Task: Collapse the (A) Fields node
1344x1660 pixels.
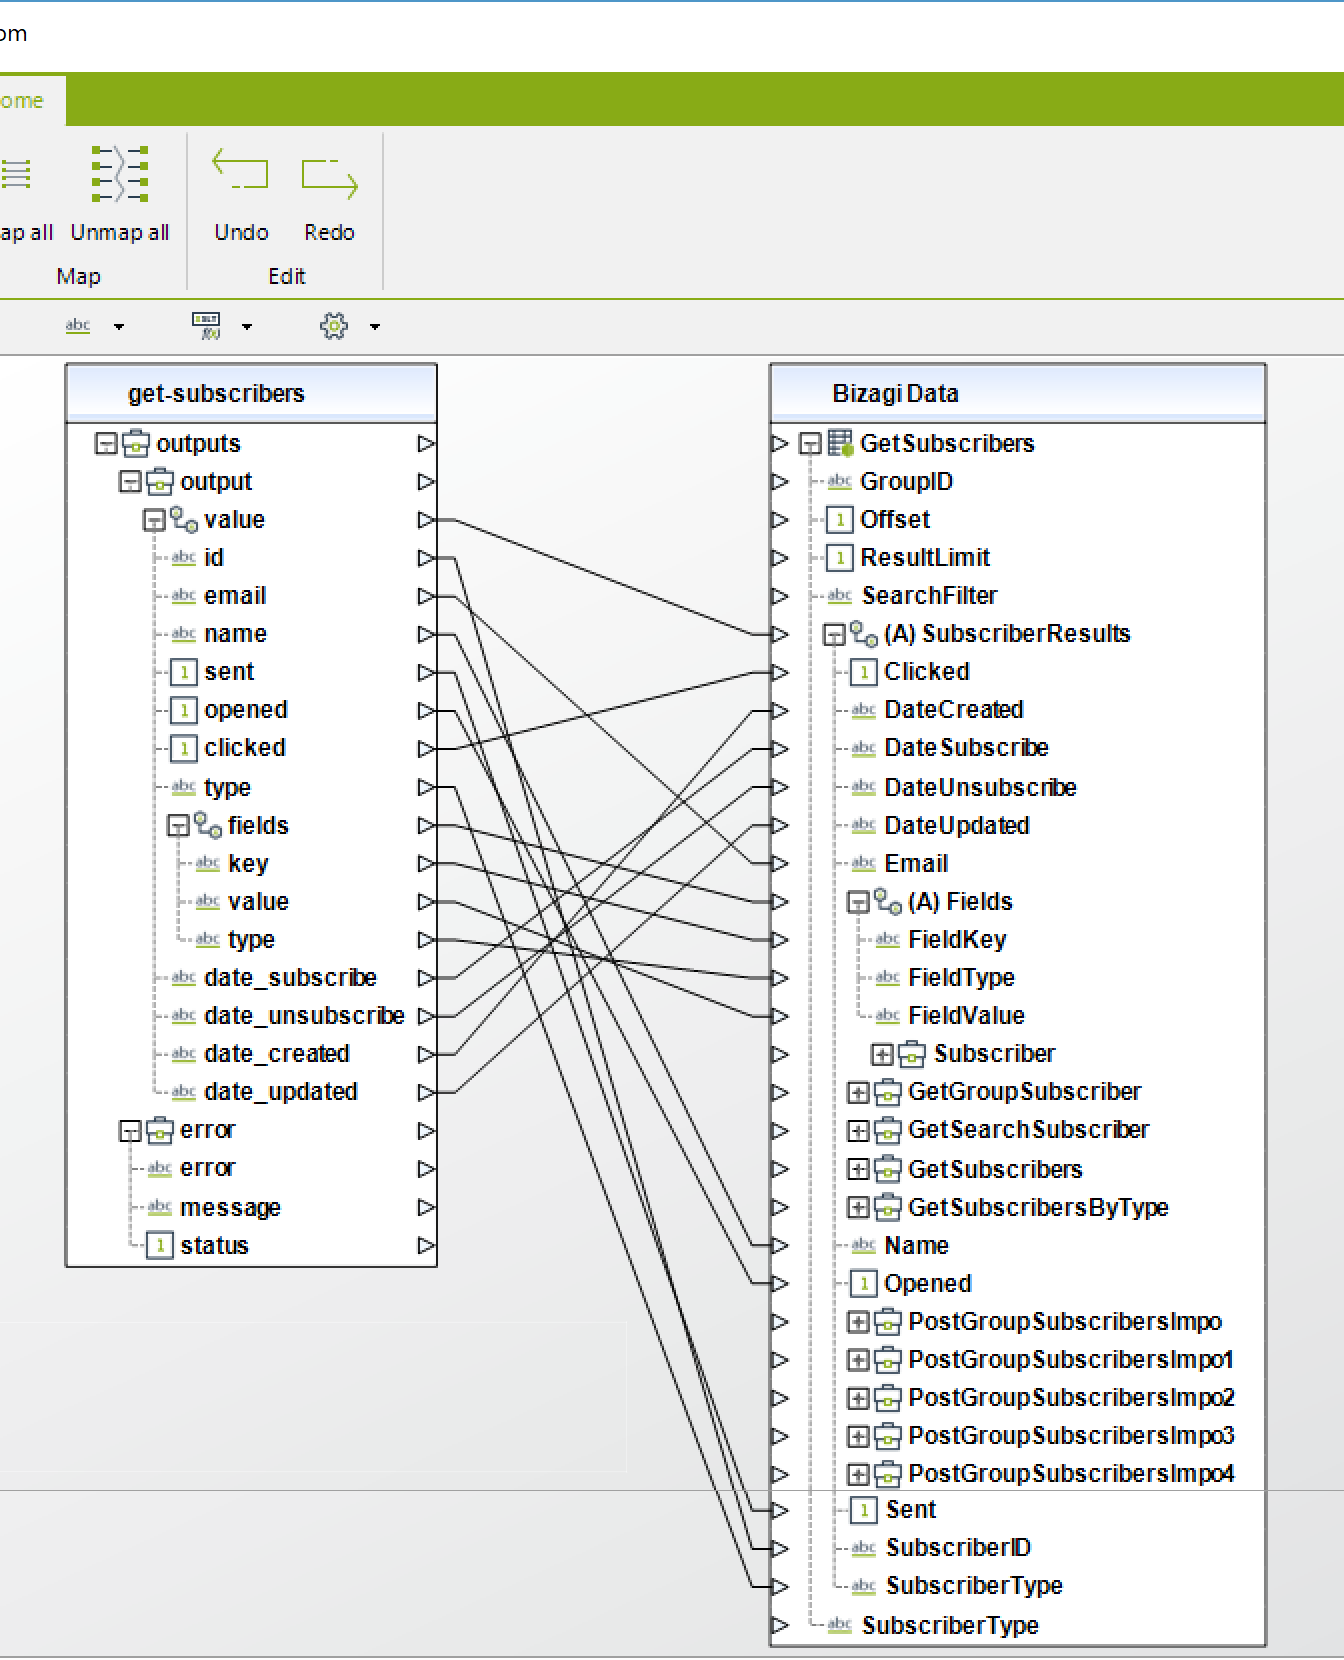Action: pyautogui.click(x=858, y=902)
